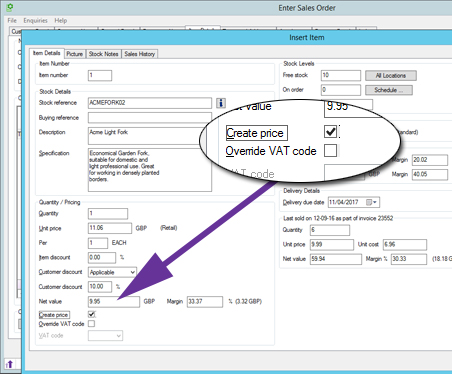This screenshot has height=374, width=452.
Task: Switch to the Stock Notes tab
Action: pos(103,54)
